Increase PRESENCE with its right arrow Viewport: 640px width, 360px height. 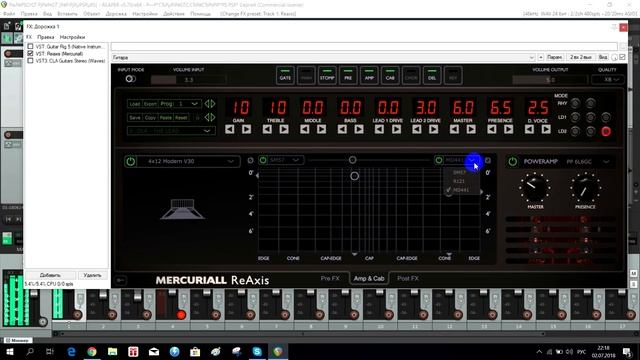click(x=509, y=129)
